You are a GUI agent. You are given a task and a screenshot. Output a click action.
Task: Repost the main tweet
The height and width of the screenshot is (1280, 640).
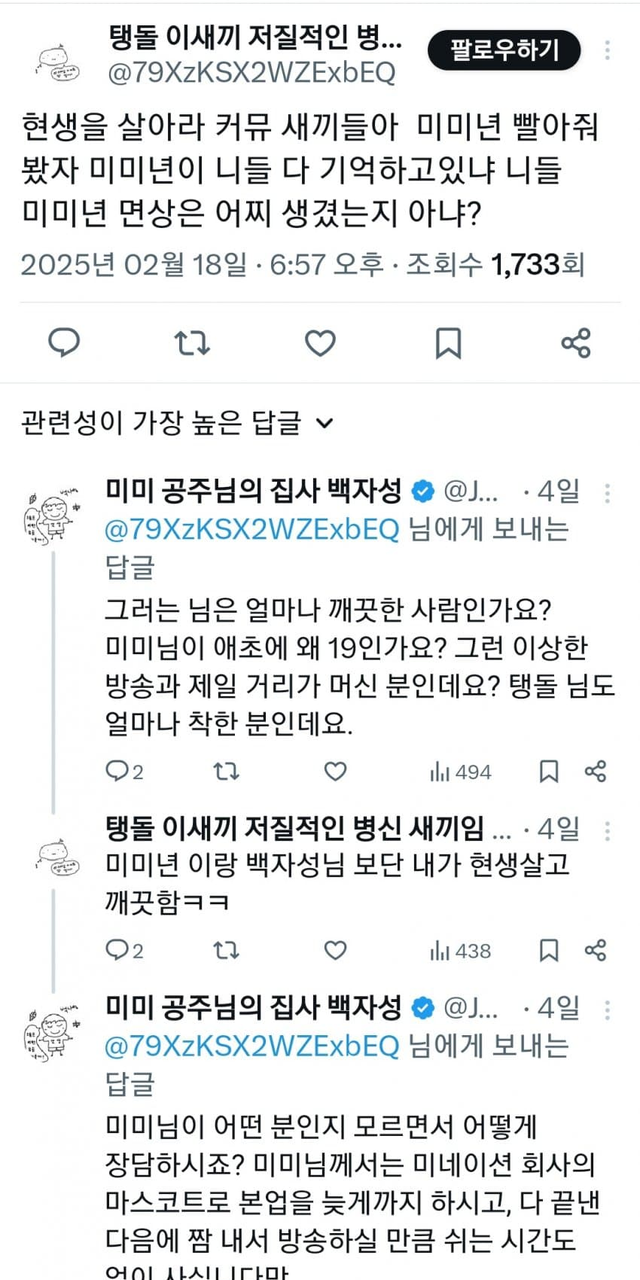(x=192, y=343)
